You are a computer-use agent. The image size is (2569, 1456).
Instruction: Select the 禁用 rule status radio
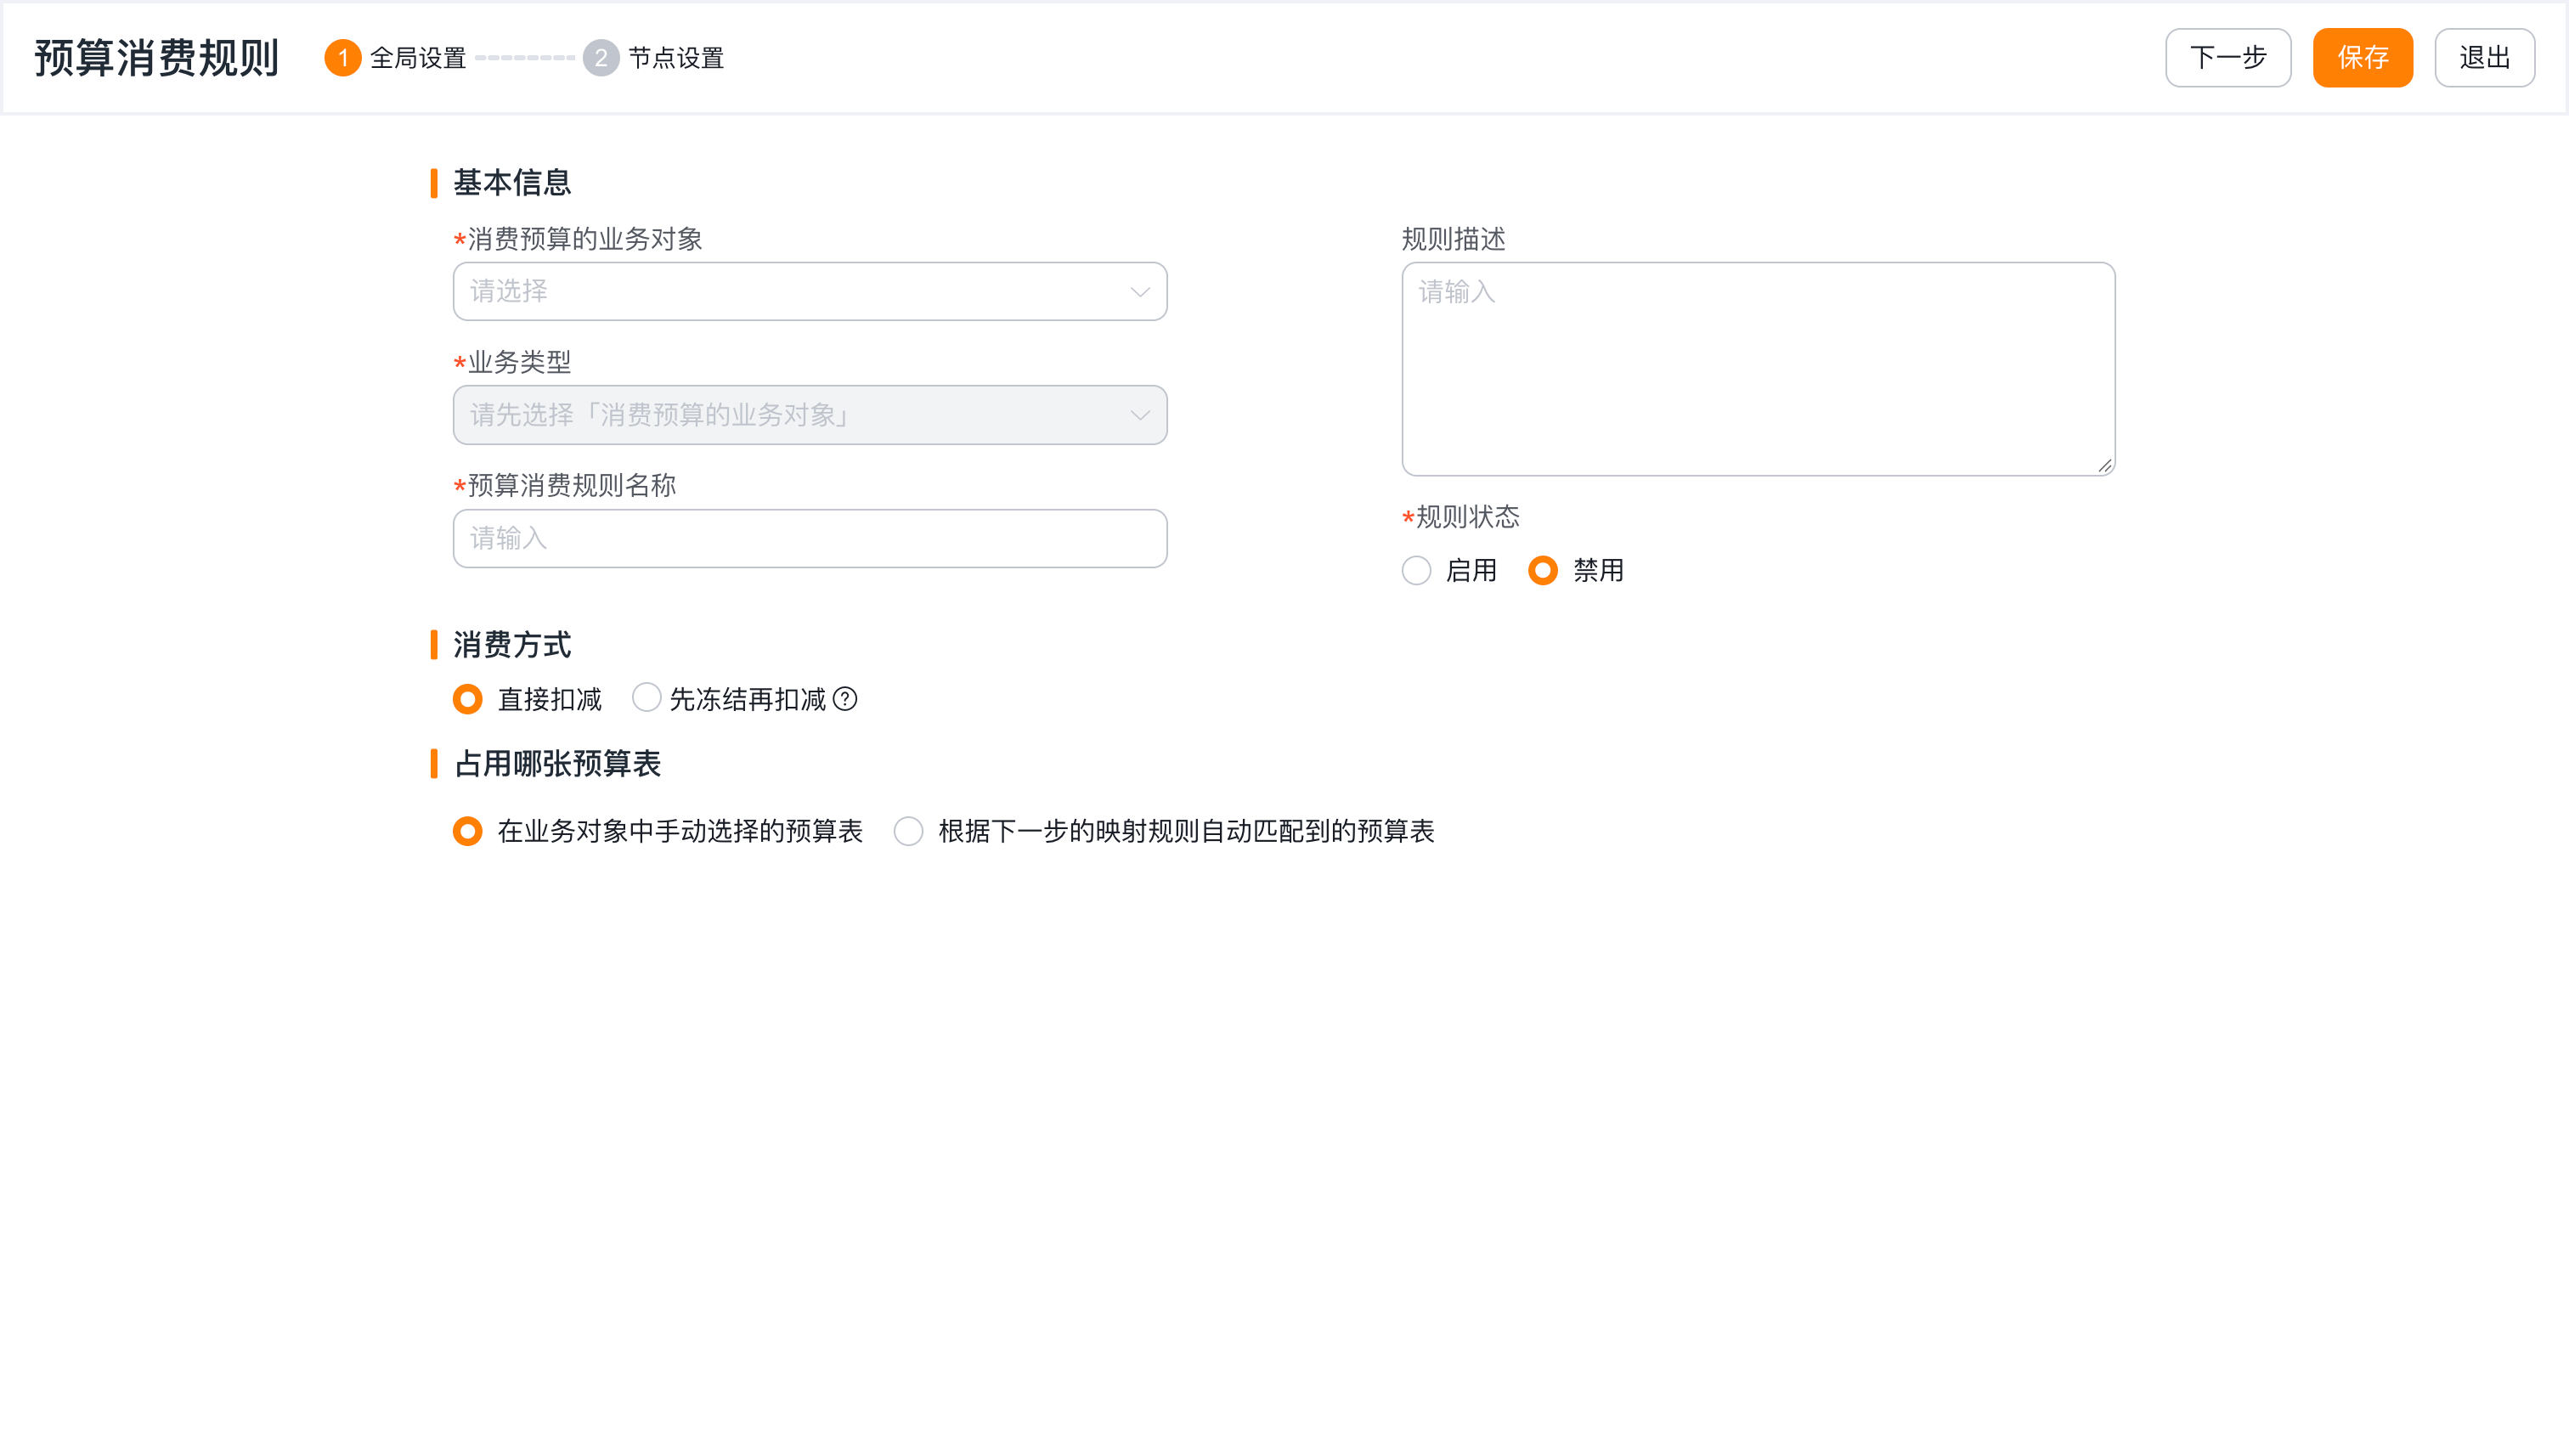tap(1543, 571)
